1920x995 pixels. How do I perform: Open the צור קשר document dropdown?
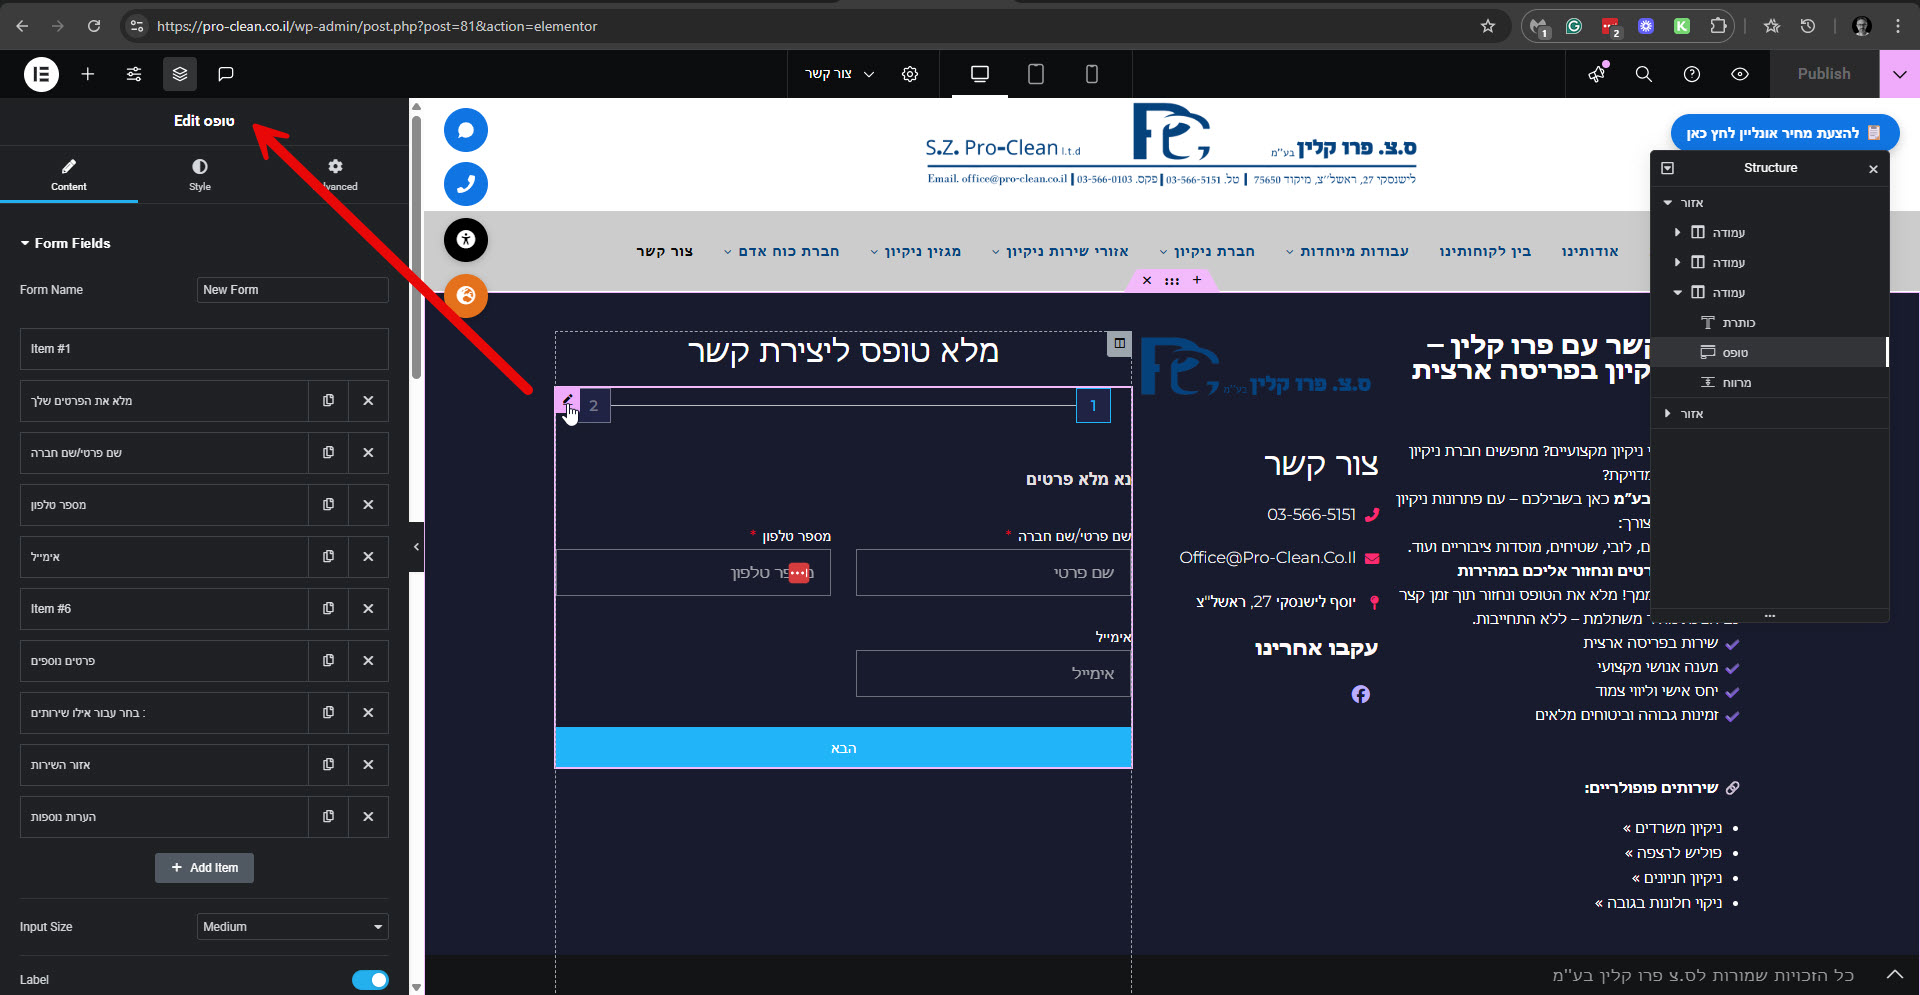click(840, 74)
